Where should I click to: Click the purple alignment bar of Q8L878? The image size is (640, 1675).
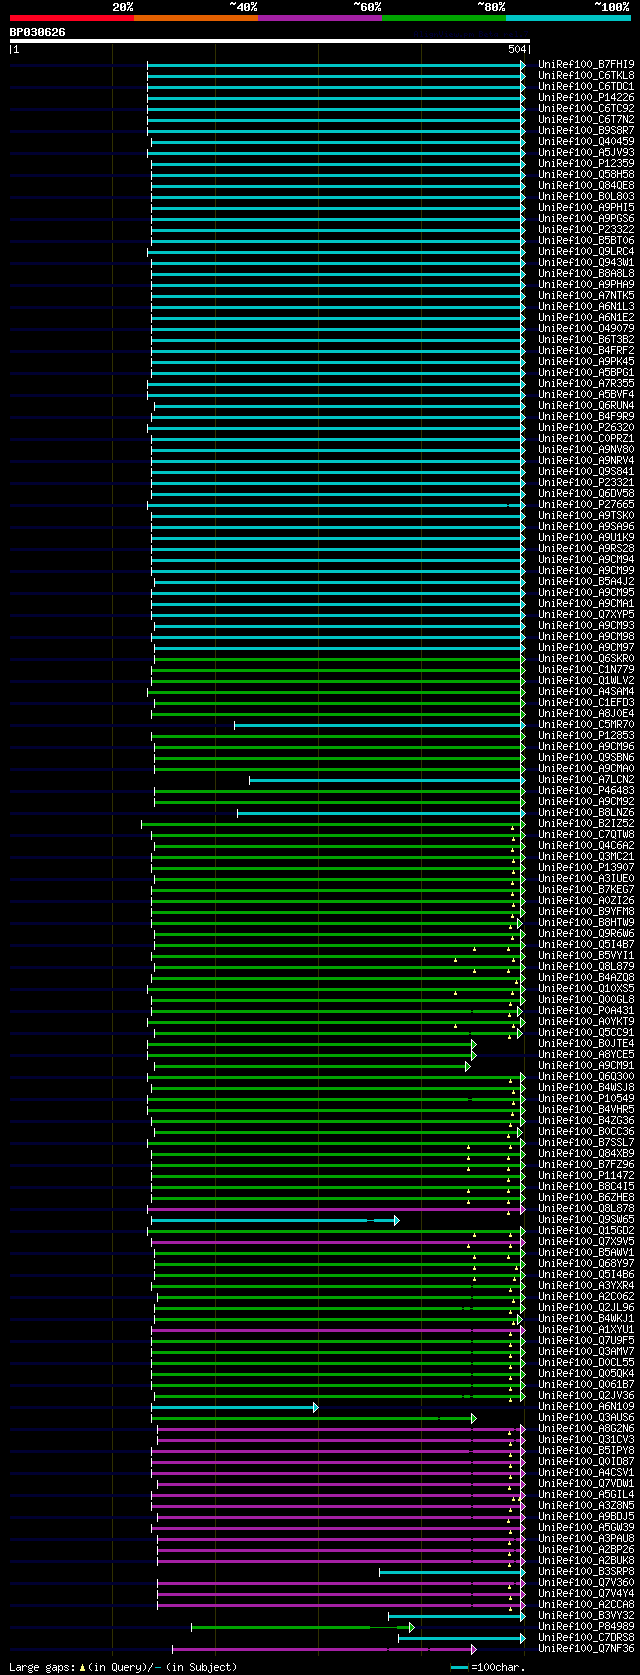pos(337,1209)
